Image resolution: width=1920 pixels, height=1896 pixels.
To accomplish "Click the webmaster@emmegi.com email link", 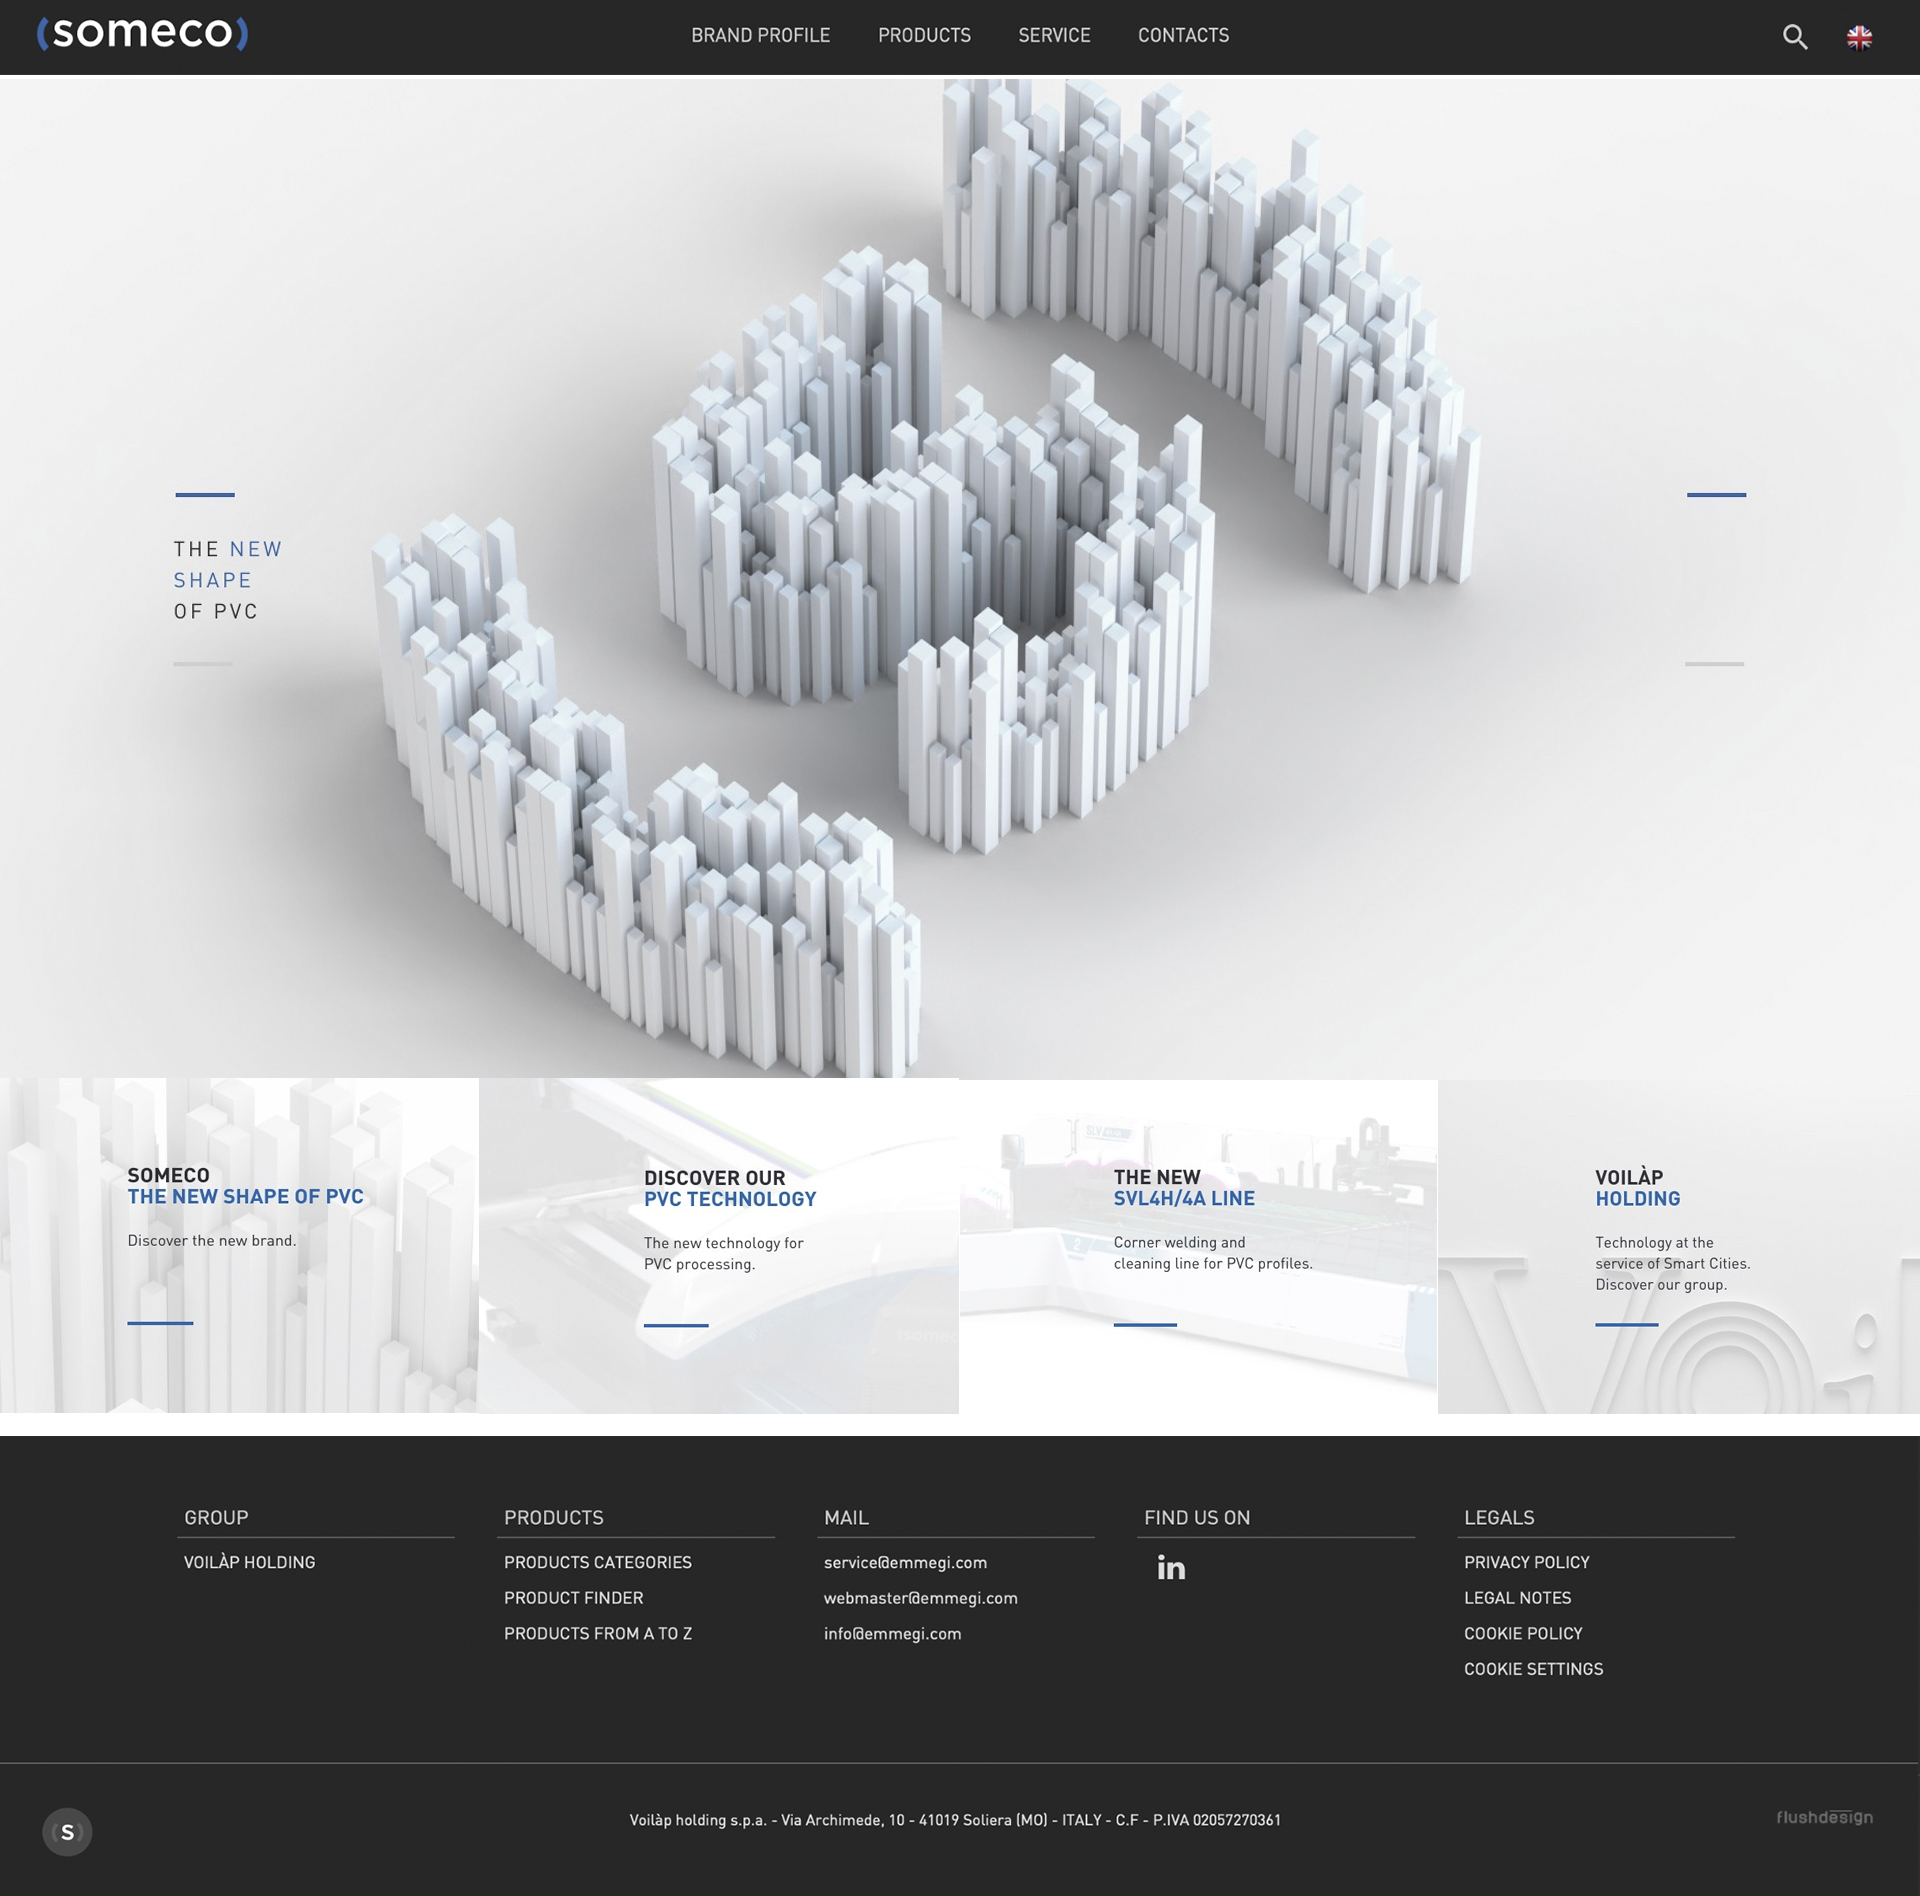I will point(921,1598).
